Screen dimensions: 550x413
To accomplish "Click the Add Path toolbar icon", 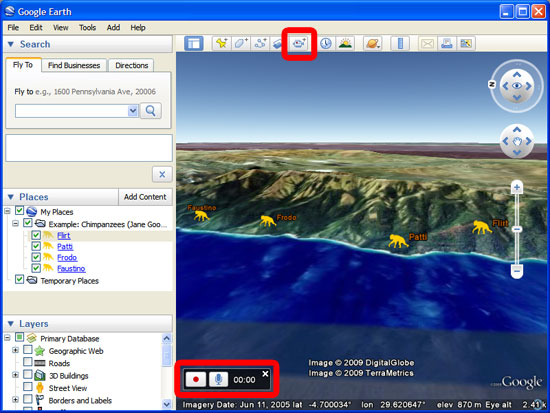I will click(260, 44).
